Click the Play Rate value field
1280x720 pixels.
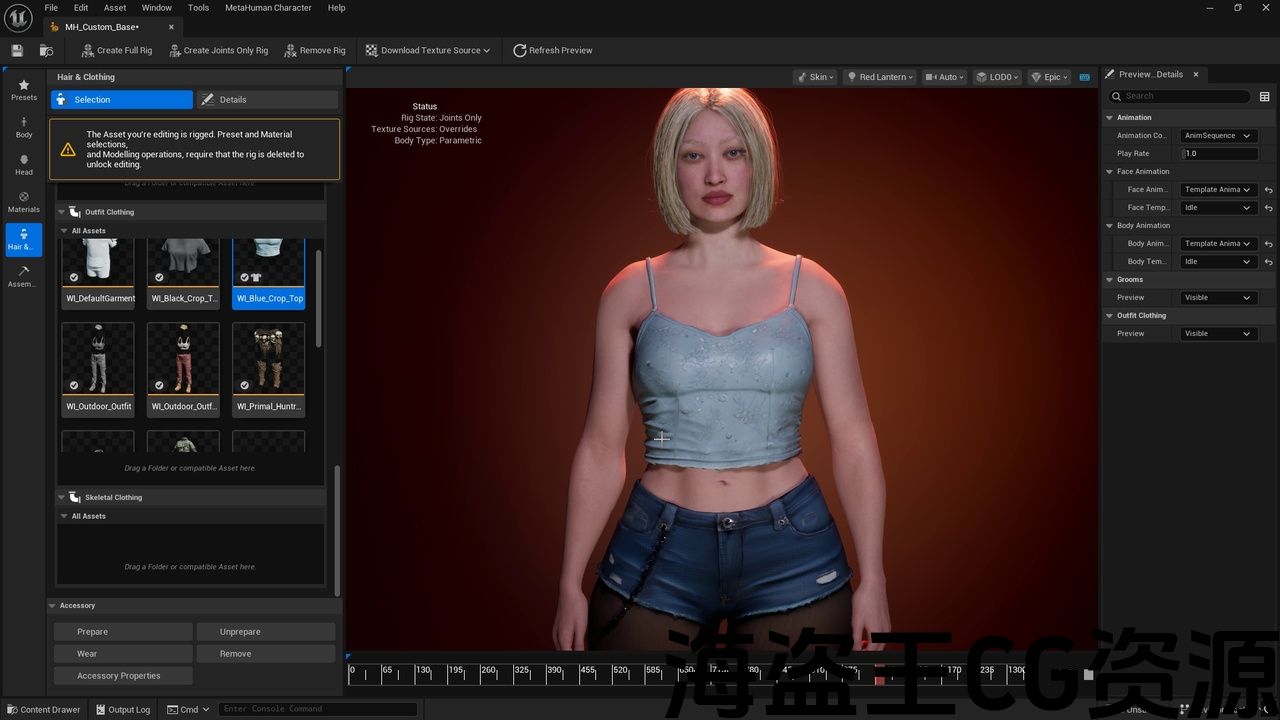1220,154
